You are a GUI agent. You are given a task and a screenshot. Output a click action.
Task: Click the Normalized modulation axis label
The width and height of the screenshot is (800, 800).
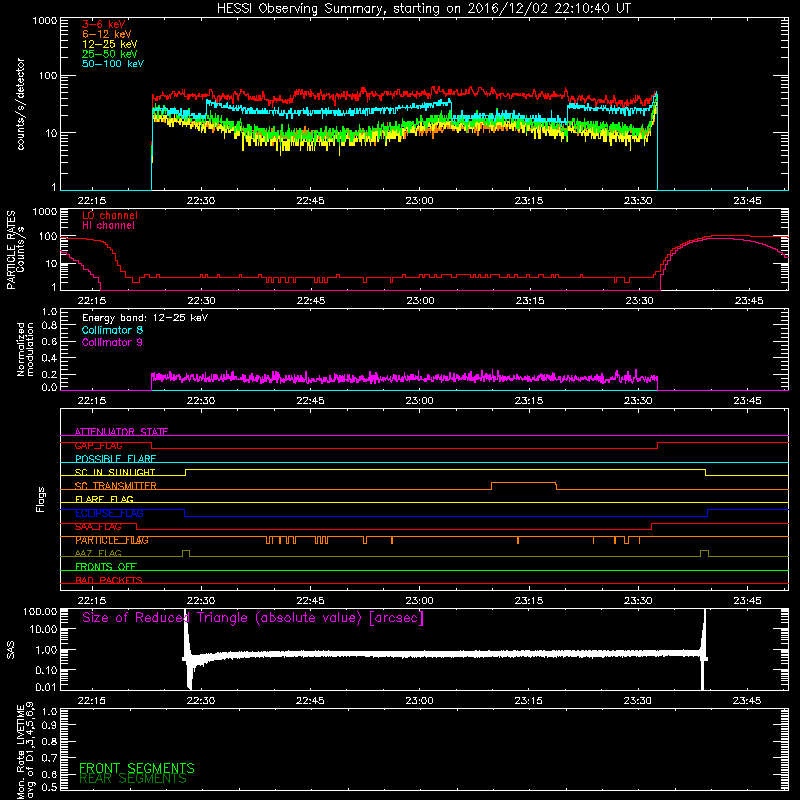pyautogui.click(x=24, y=349)
